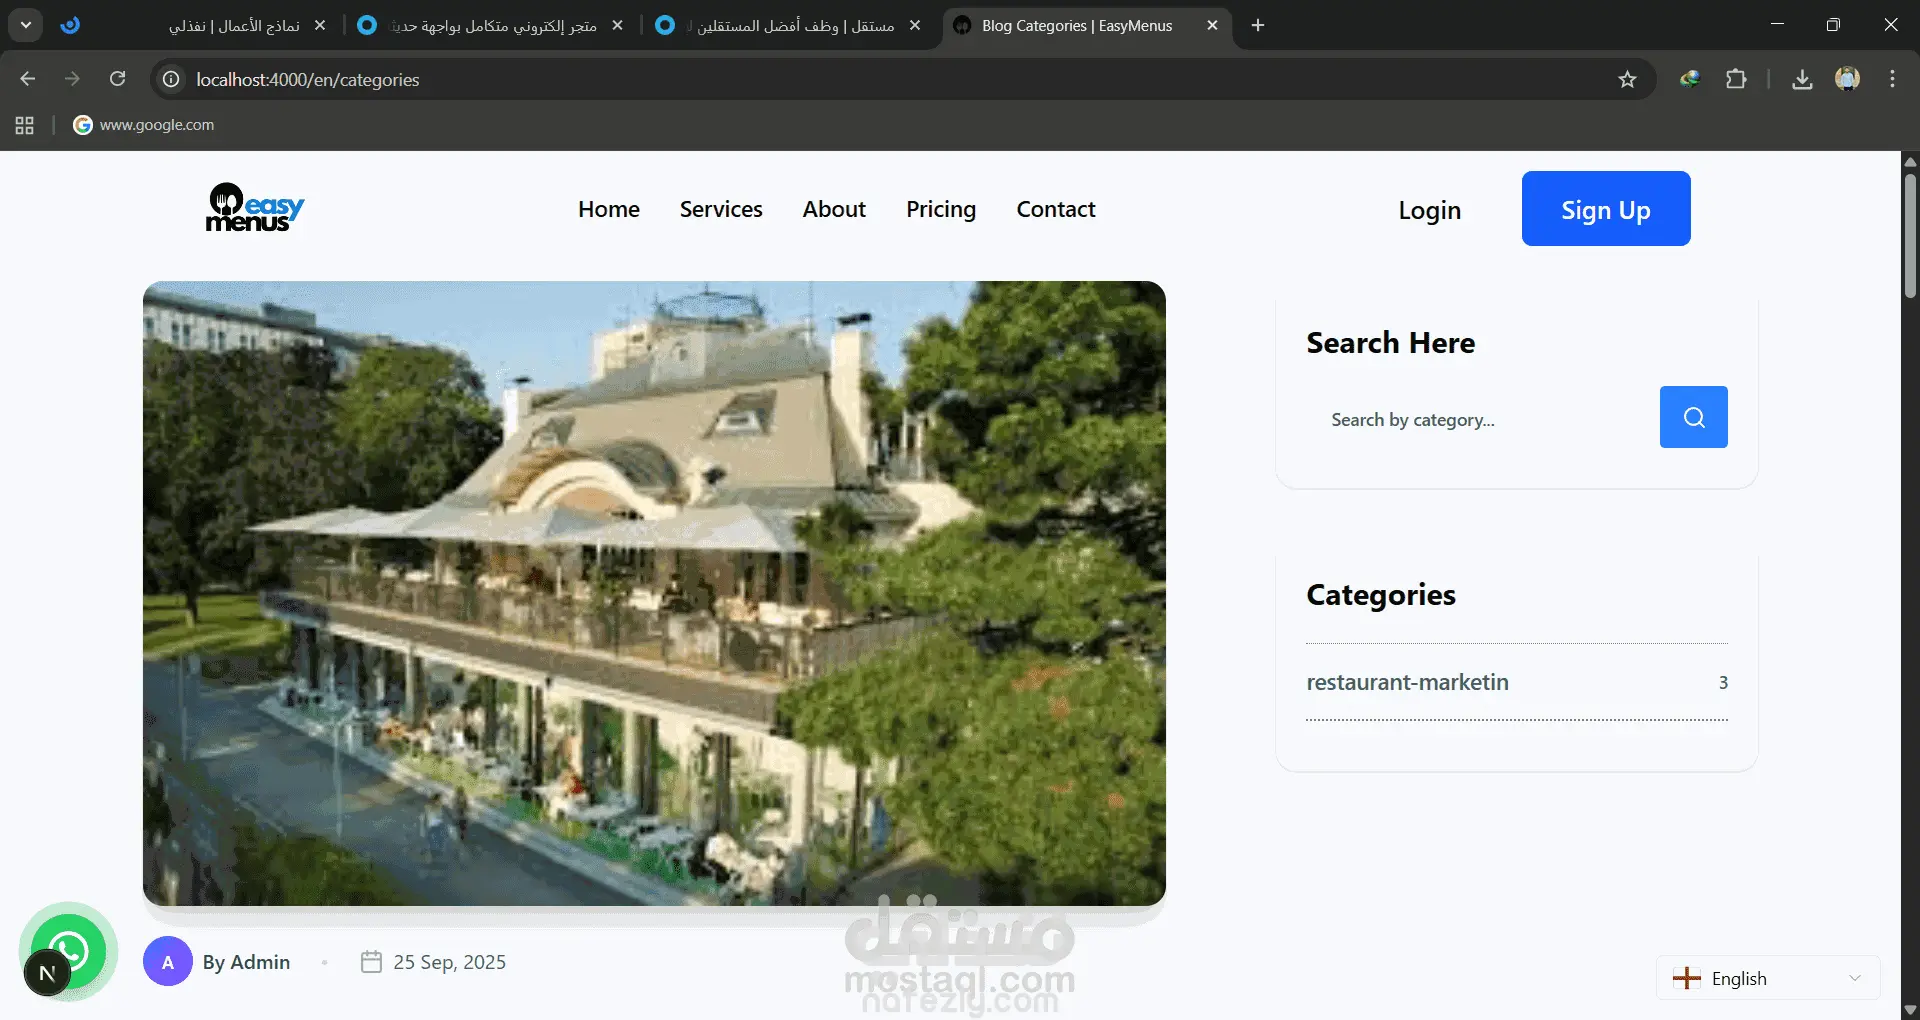Click the Login link

coord(1429,210)
